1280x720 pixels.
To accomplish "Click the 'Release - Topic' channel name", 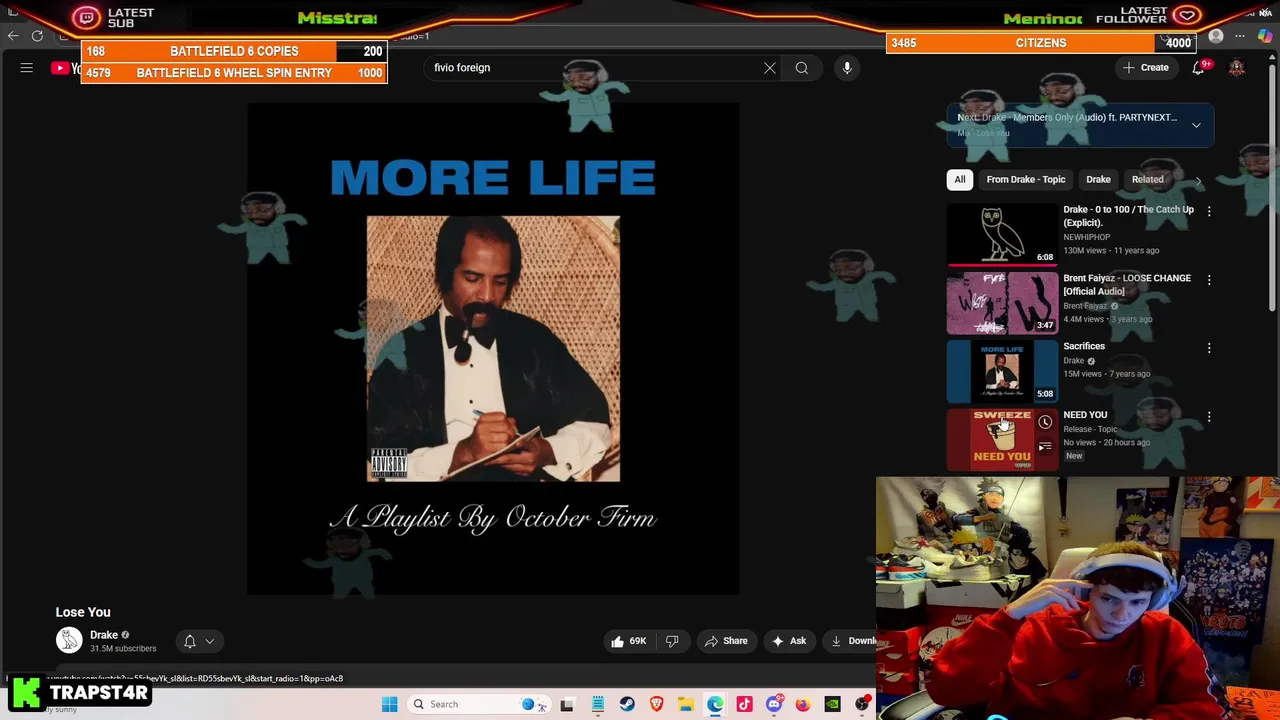I will tap(1090, 429).
